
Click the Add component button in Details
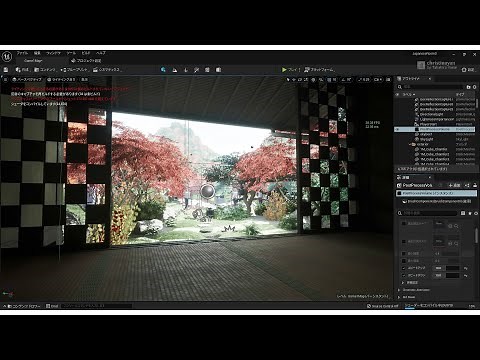(454, 185)
